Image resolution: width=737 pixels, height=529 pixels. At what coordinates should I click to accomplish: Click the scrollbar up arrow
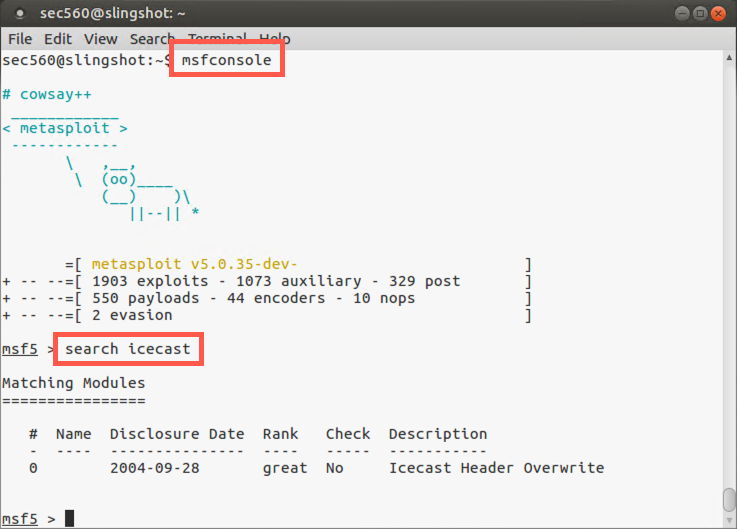point(729,58)
